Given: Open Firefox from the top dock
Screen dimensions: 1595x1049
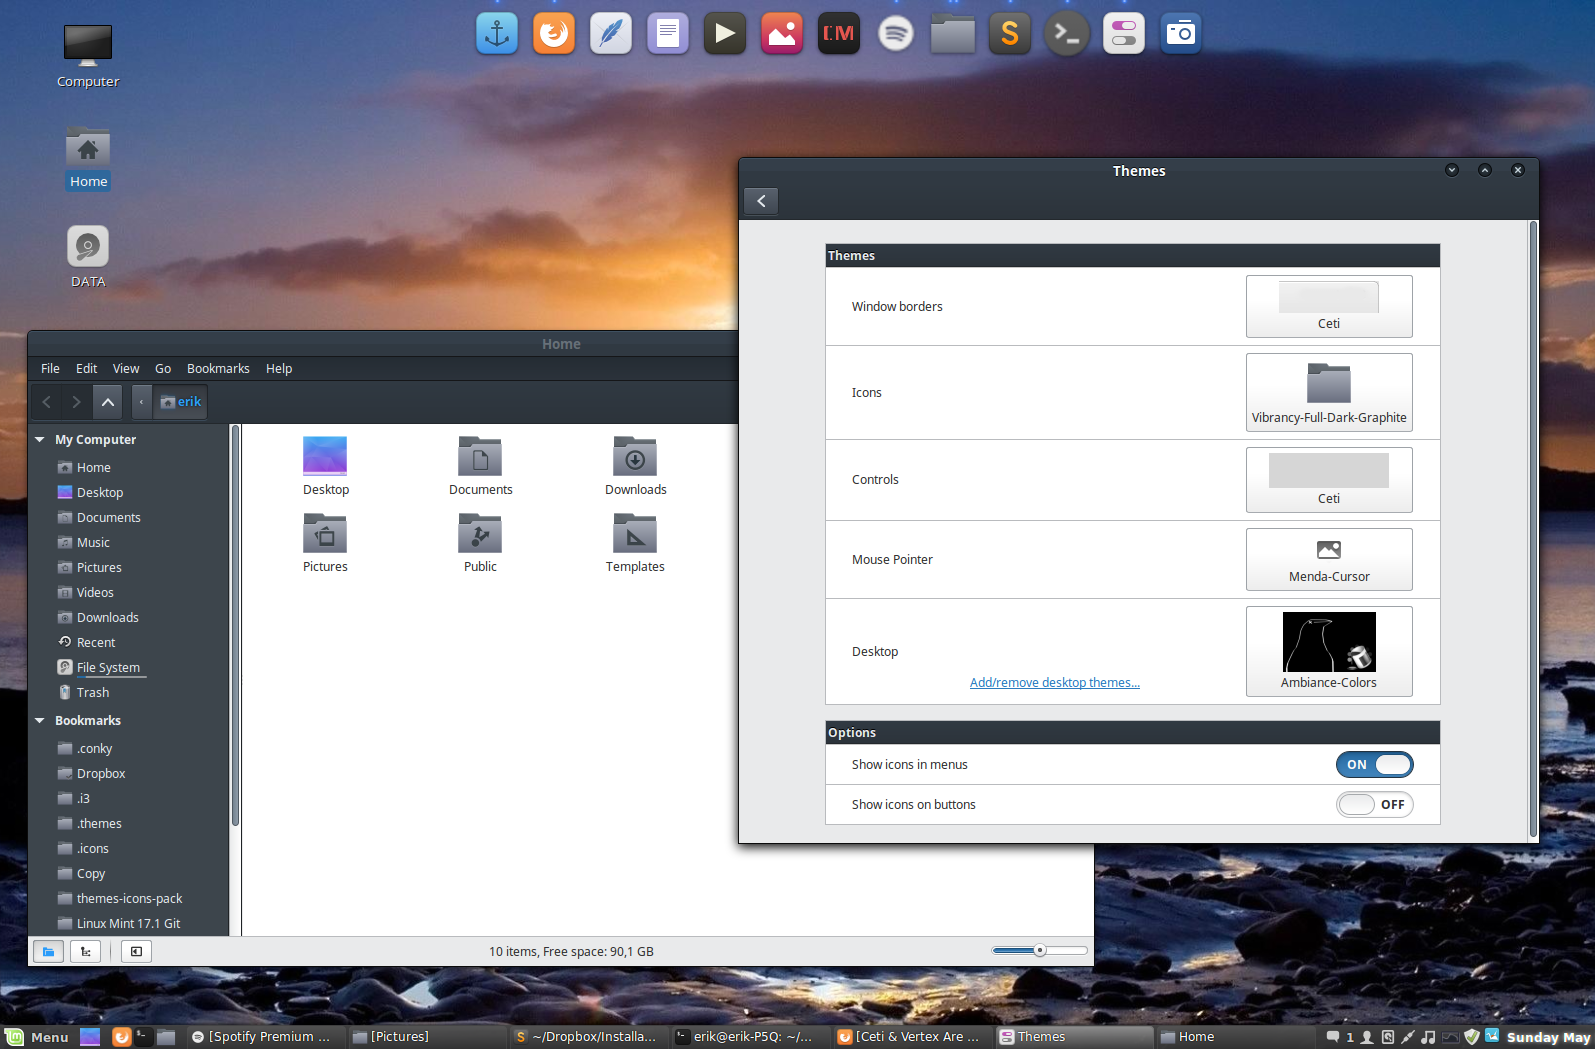Looking at the screenshot, I should click(554, 34).
